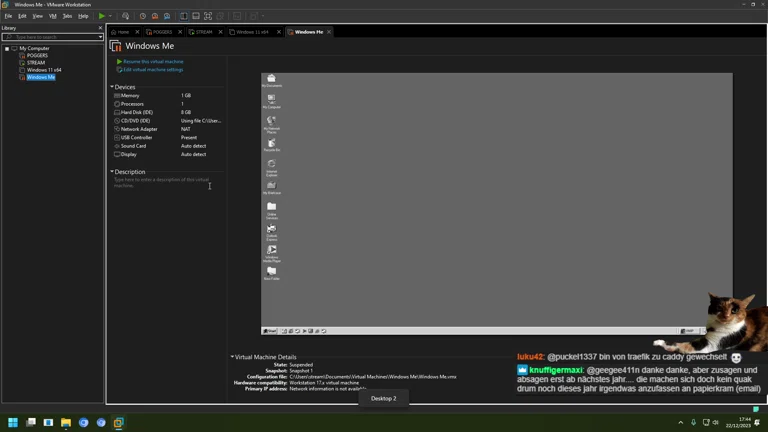Click the Windows Start button on taskbar
The width and height of the screenshot is (768, 432).
[13, 422]
